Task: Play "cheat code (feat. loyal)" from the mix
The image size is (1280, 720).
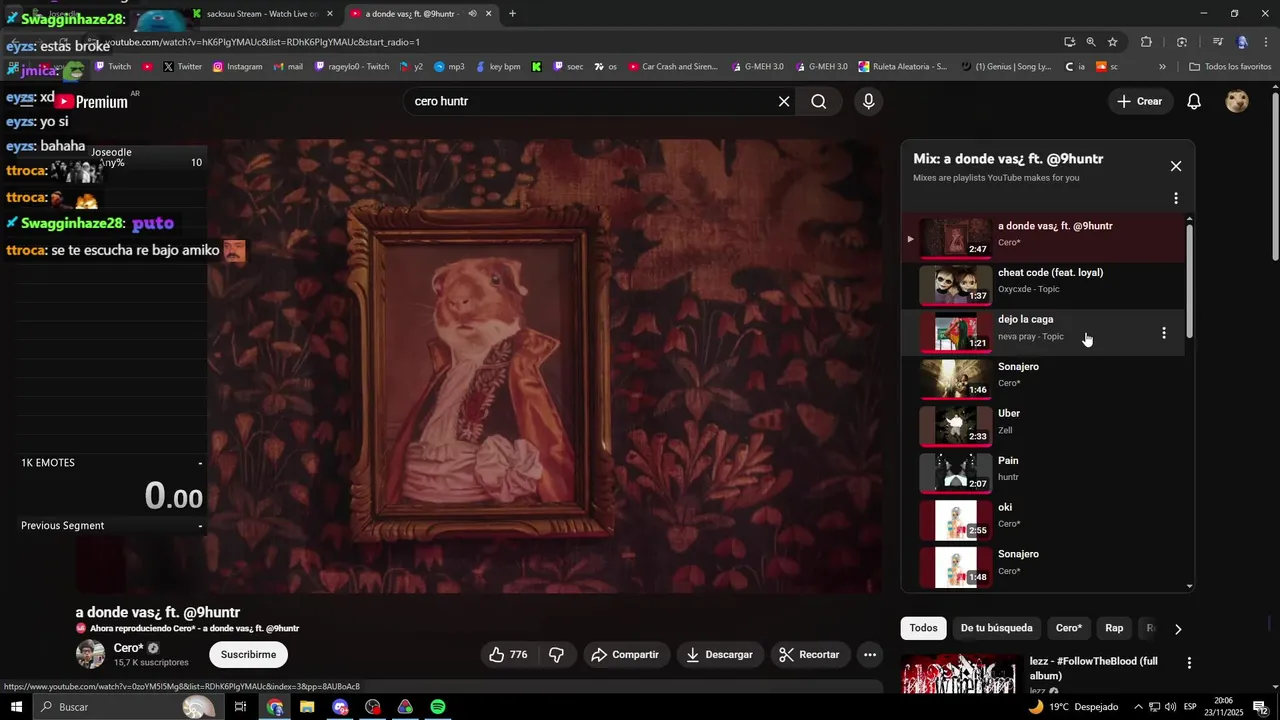Action: pyautogui.click(x=1043, y=286)
